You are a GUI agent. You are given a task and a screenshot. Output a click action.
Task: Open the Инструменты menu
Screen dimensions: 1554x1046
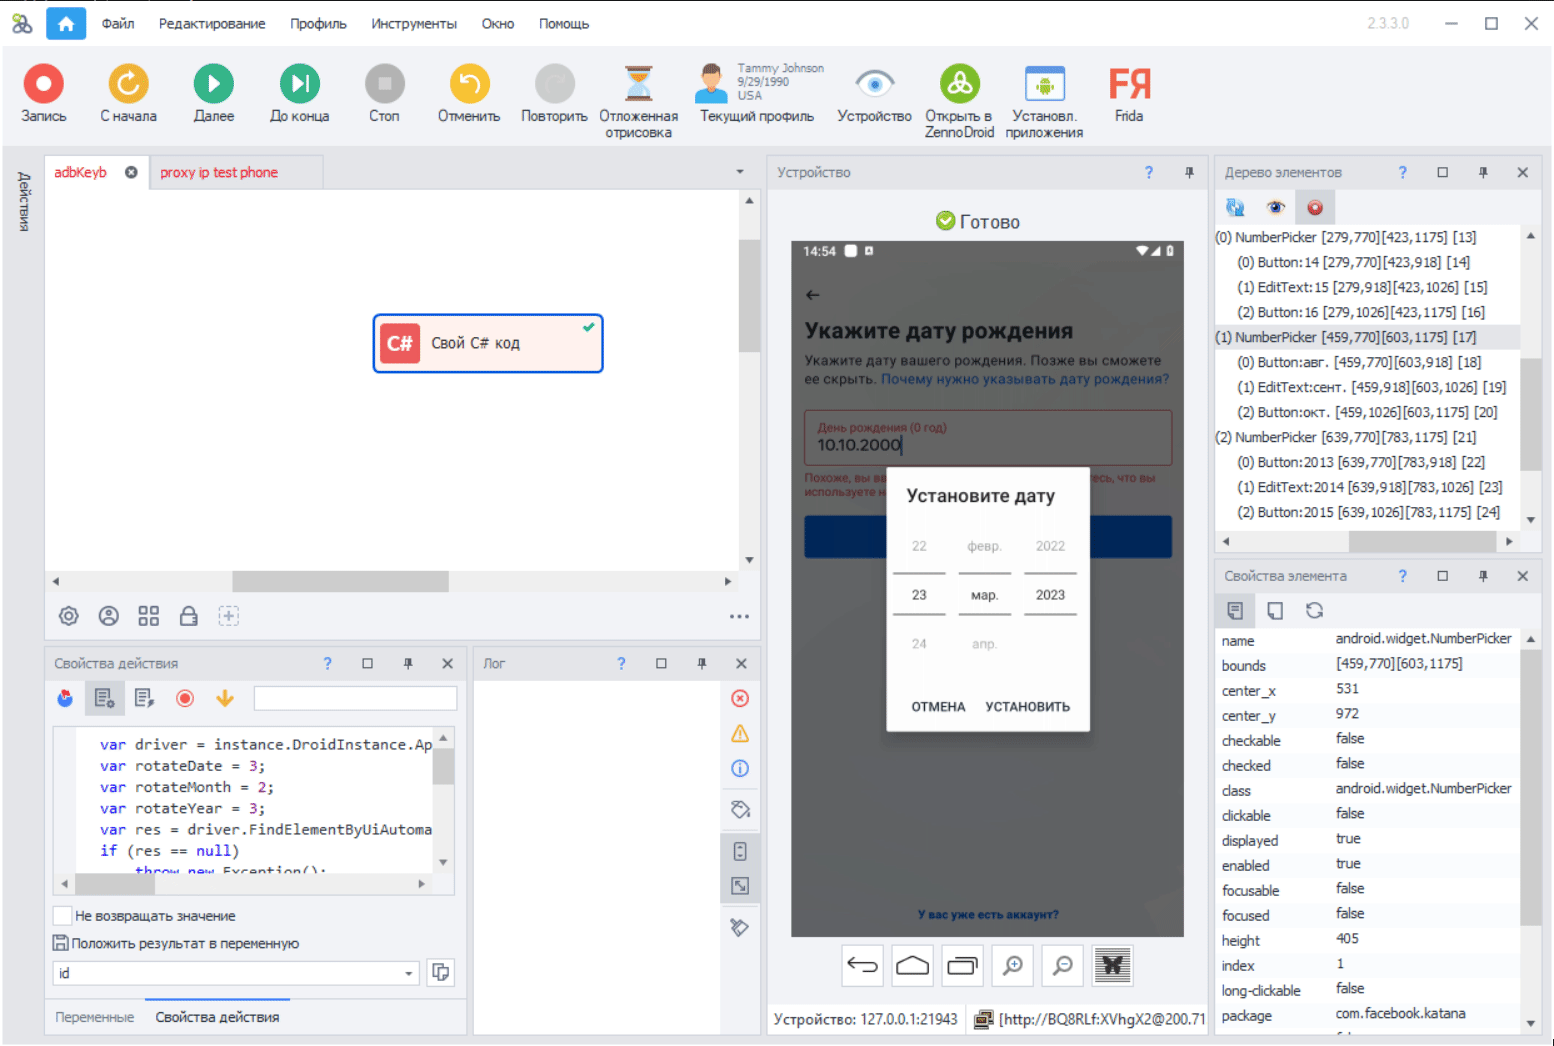(413, 24)
